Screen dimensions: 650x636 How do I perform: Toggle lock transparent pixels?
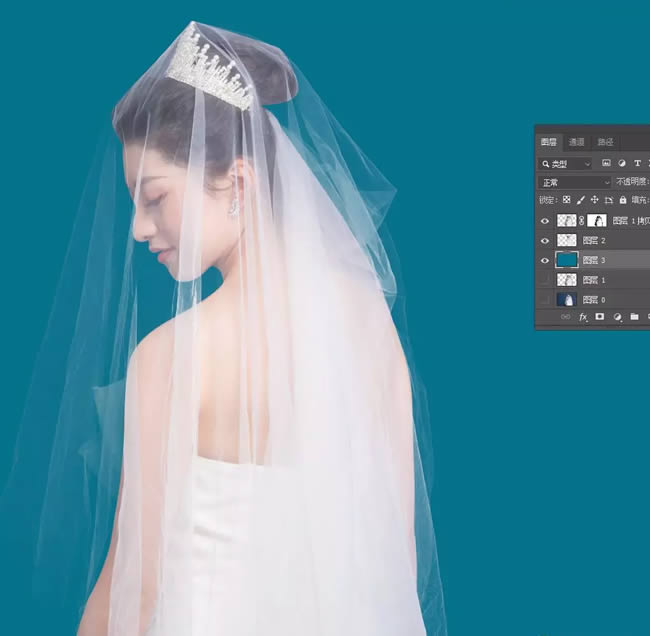click(x=566, y=200)
